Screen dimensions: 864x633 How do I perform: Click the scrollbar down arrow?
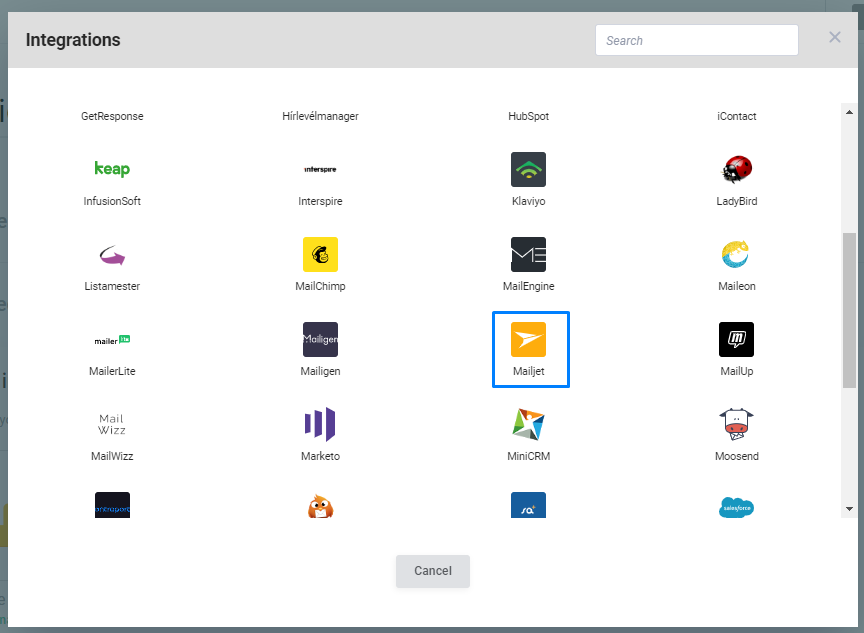point(849,509)
